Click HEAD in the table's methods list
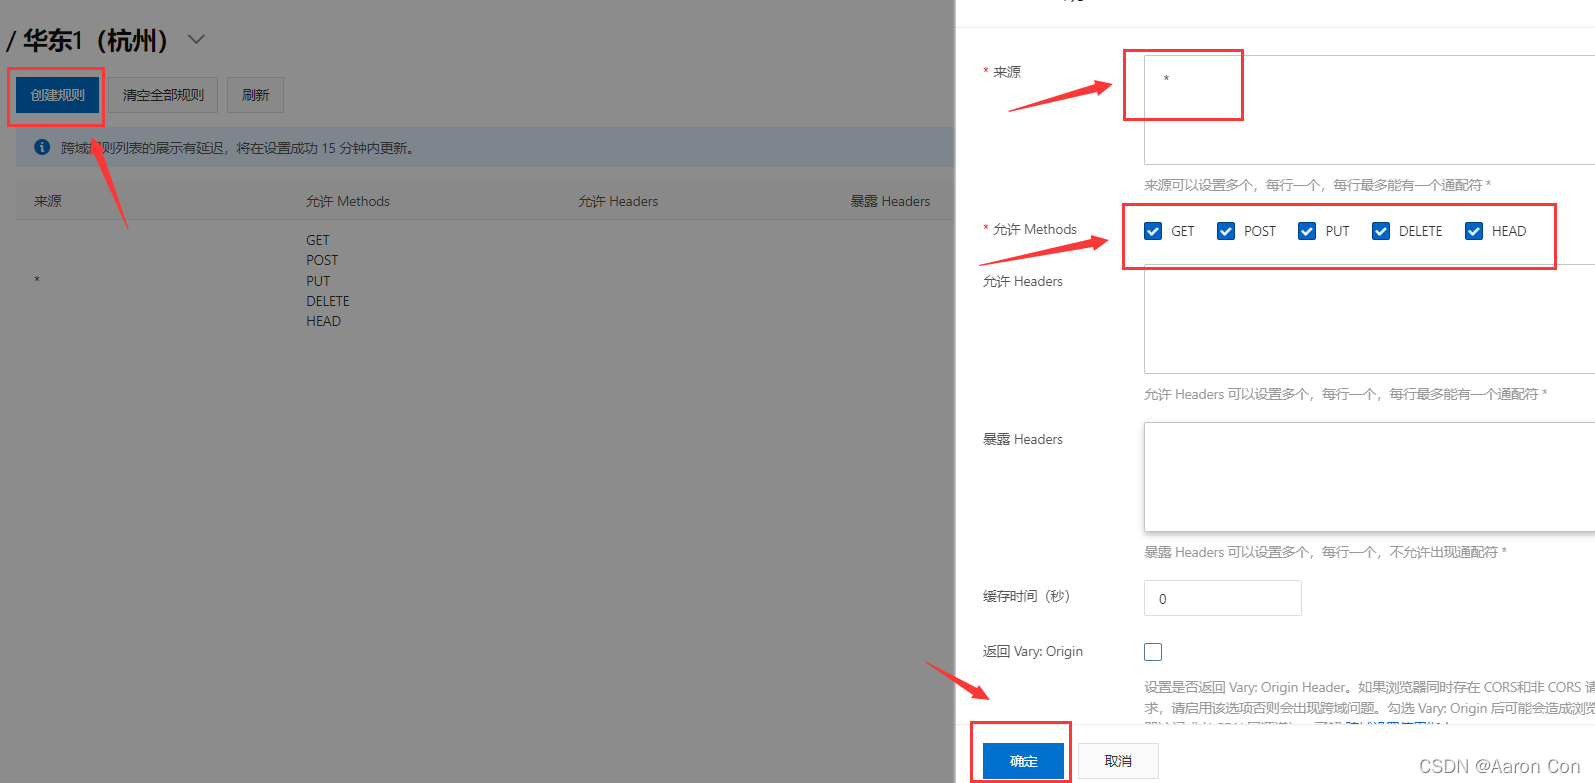The image size is (1595, 783). (323, 321)
